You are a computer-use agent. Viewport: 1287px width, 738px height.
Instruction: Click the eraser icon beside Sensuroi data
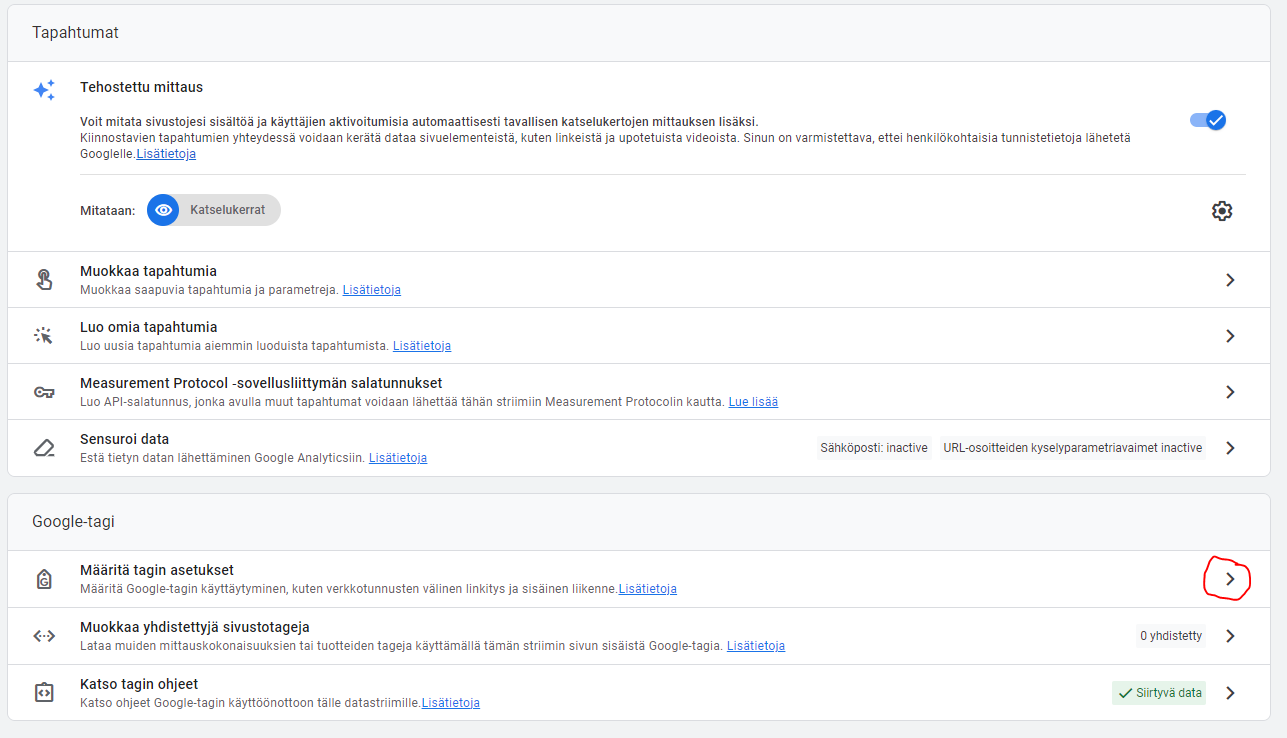pyautogui.click(x=44, y=448)
